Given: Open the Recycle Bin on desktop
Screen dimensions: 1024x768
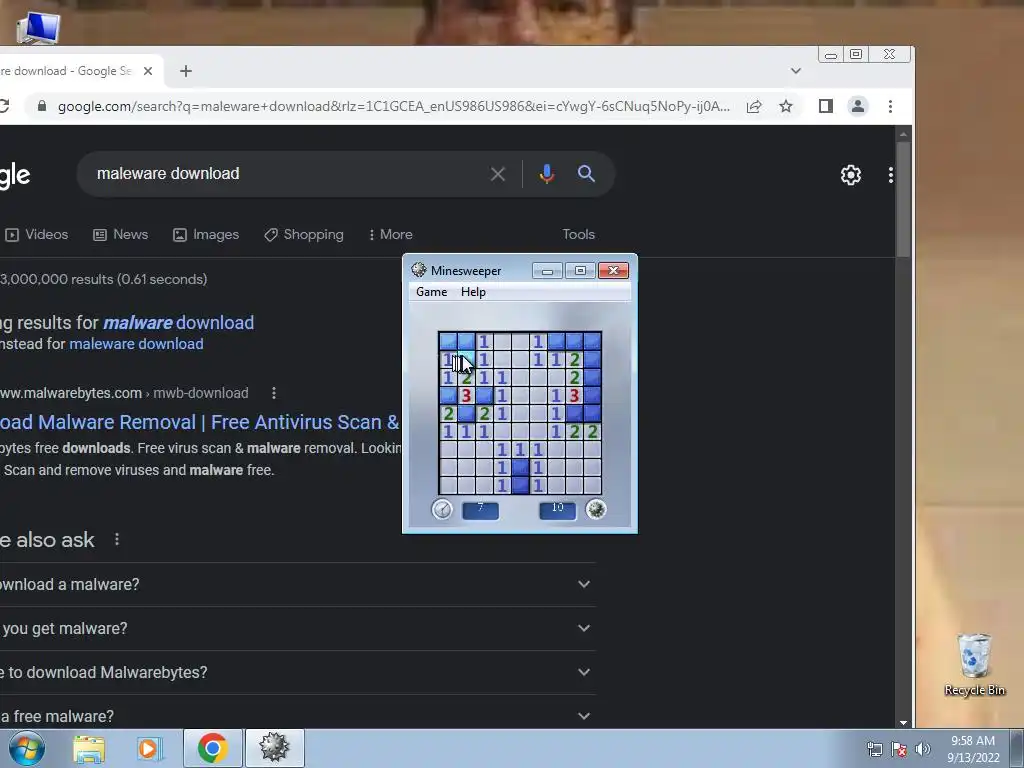Looking at the screenshot, I should coord(974,665).
